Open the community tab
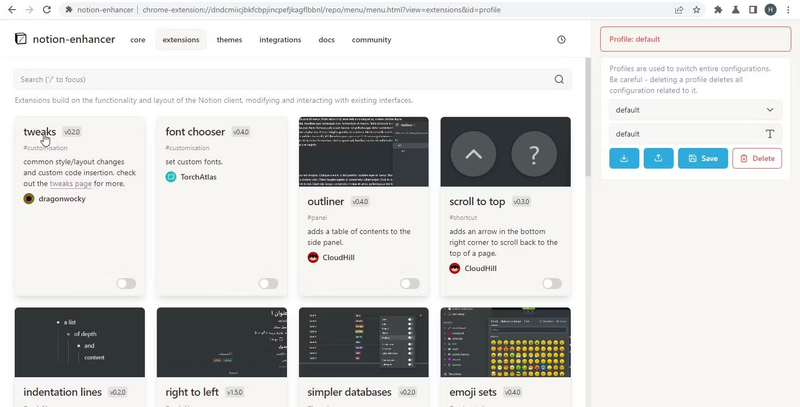This screenshot has height=407, width=800. pyautogui.click(x=371, y=40)
